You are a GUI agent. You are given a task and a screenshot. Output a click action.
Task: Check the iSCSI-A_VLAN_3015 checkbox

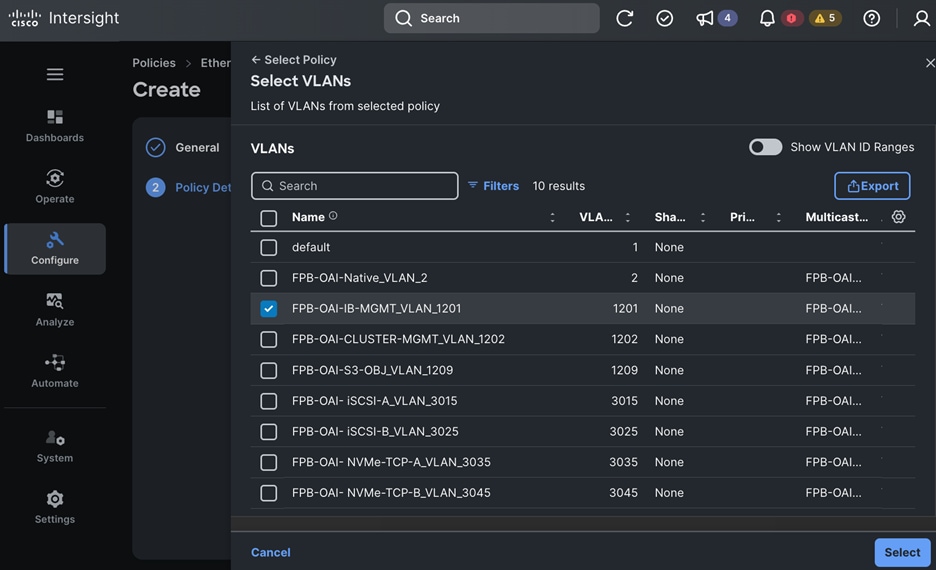(269, 401)
